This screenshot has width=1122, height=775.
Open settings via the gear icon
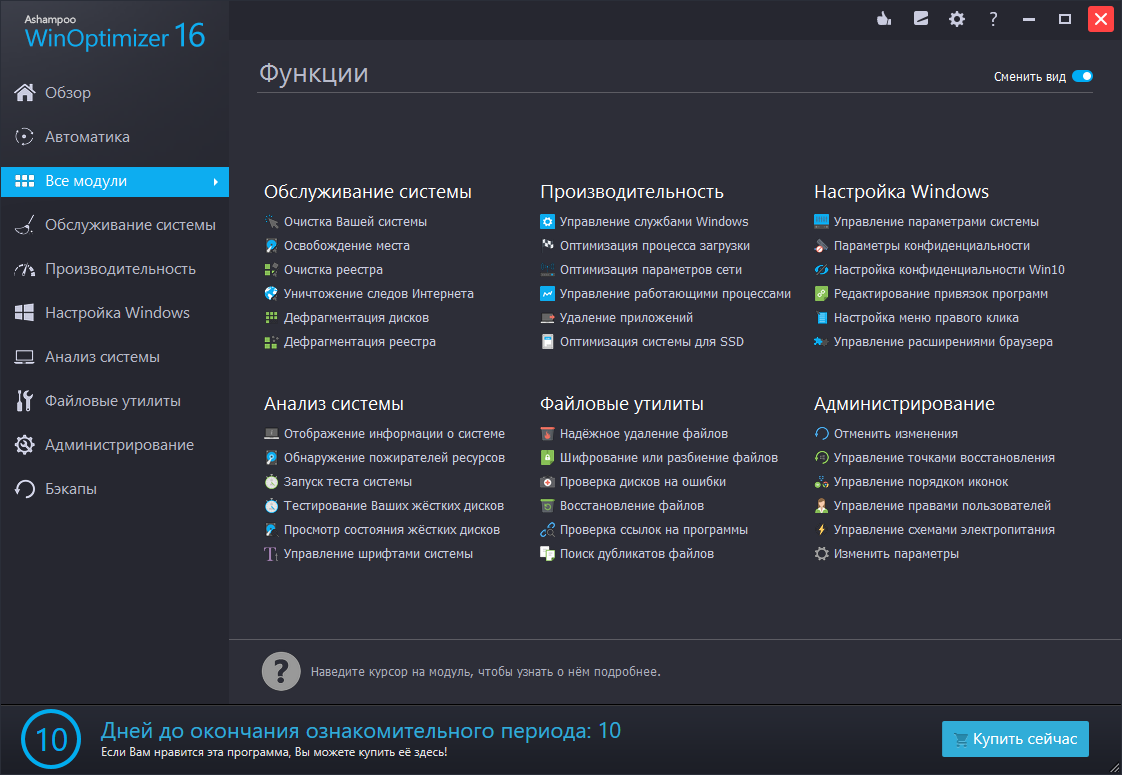[x=957, y=19]
